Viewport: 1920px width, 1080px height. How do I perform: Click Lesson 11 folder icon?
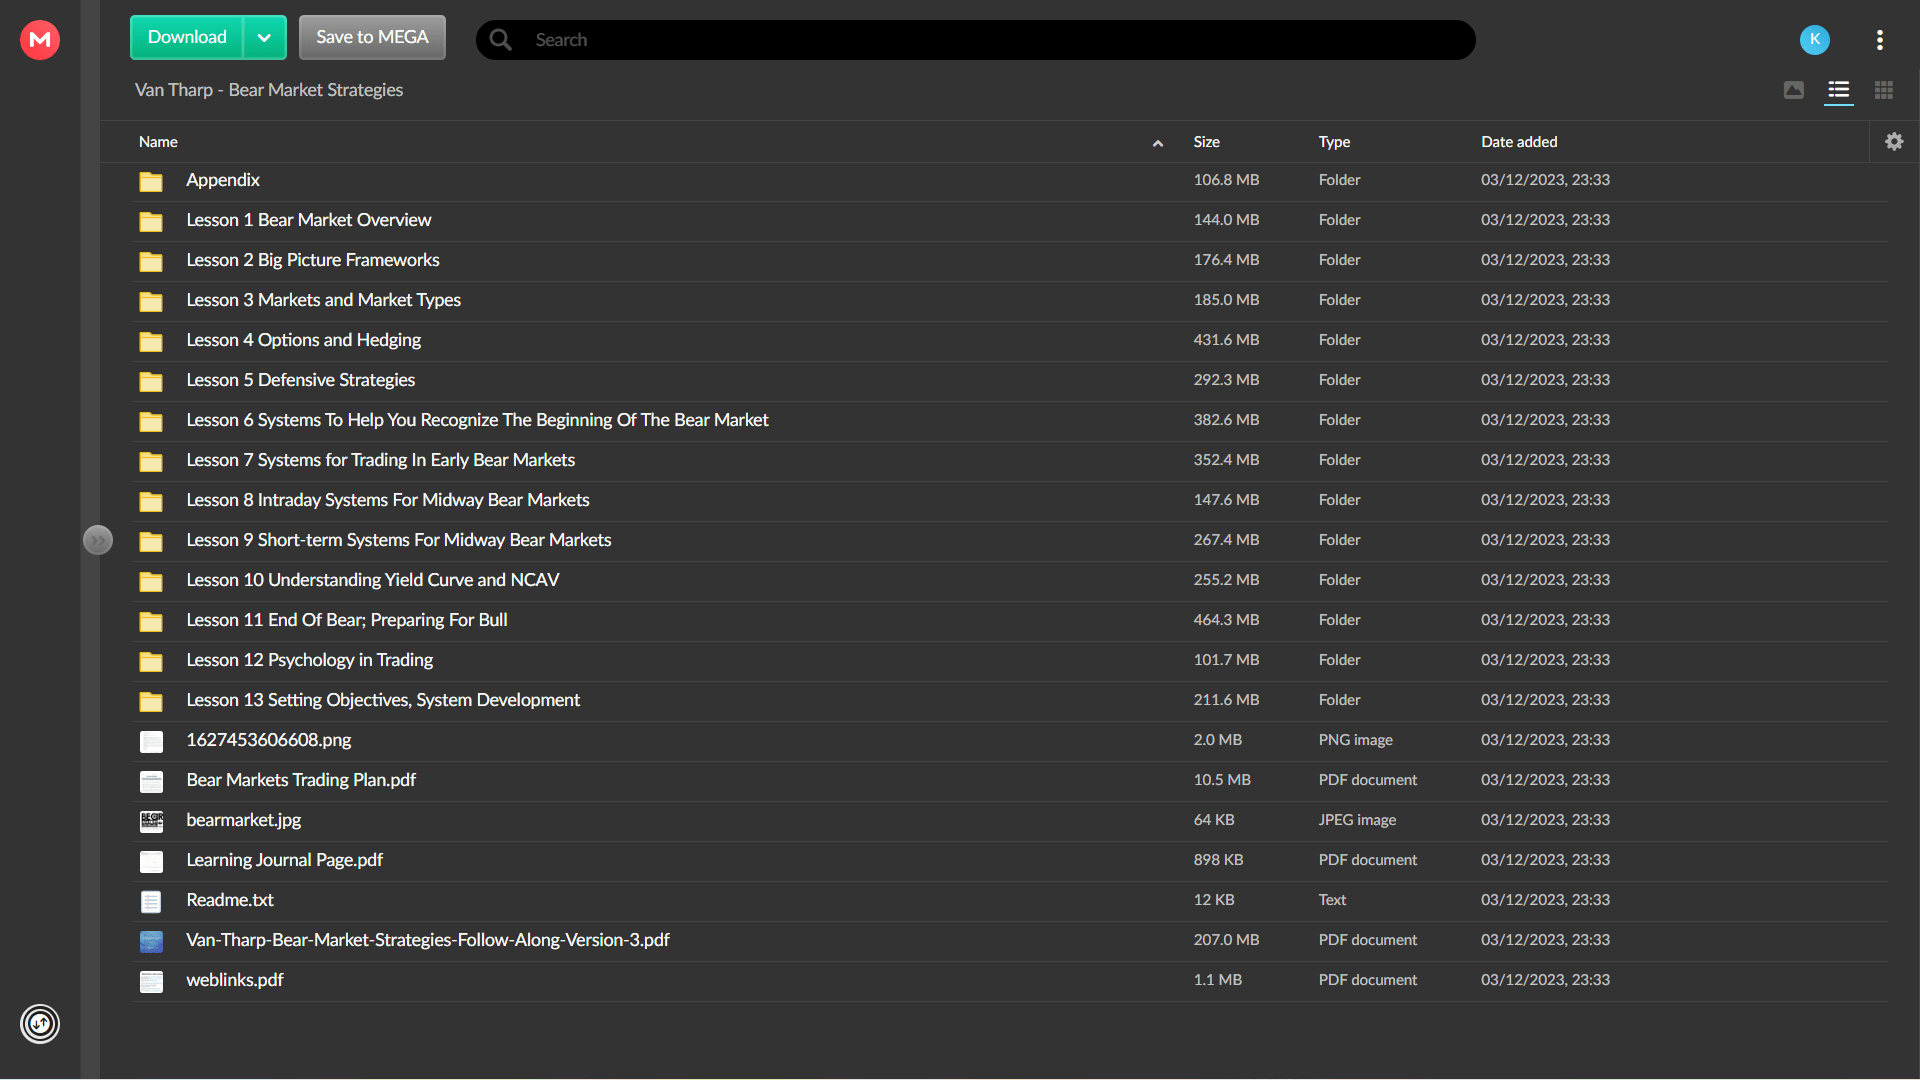point(151,621)
